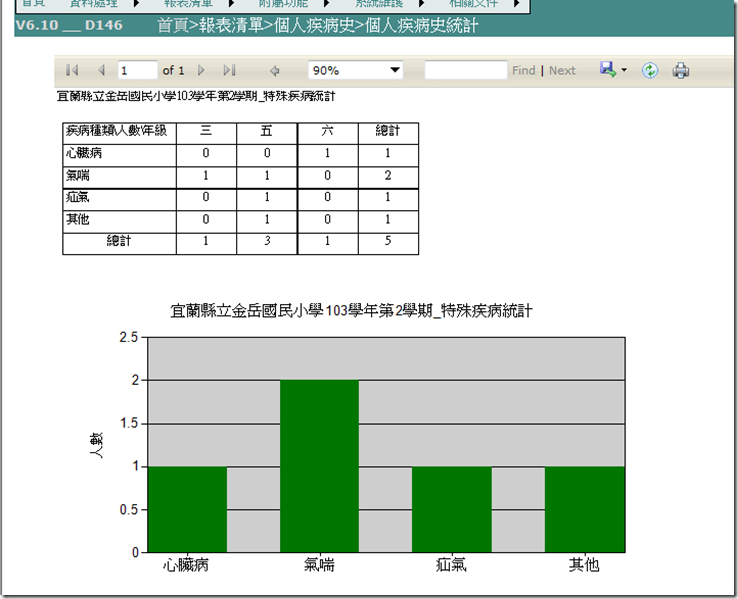Viewport: 738px width, 599px height.
Task: Click the Next link beside Find
Action: [562, 71]
